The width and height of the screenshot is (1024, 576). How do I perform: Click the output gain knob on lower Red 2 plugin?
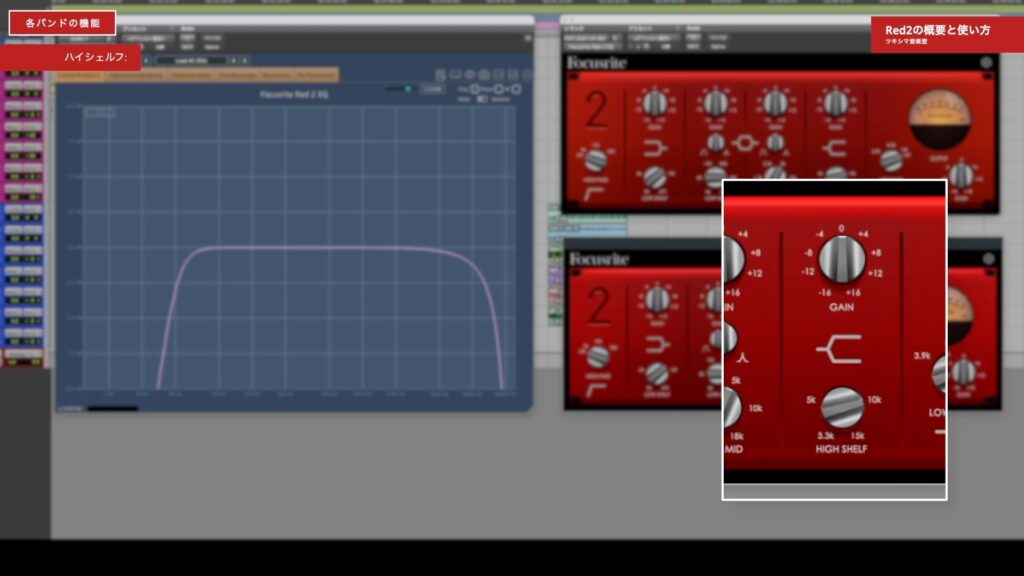click(964, 372)
